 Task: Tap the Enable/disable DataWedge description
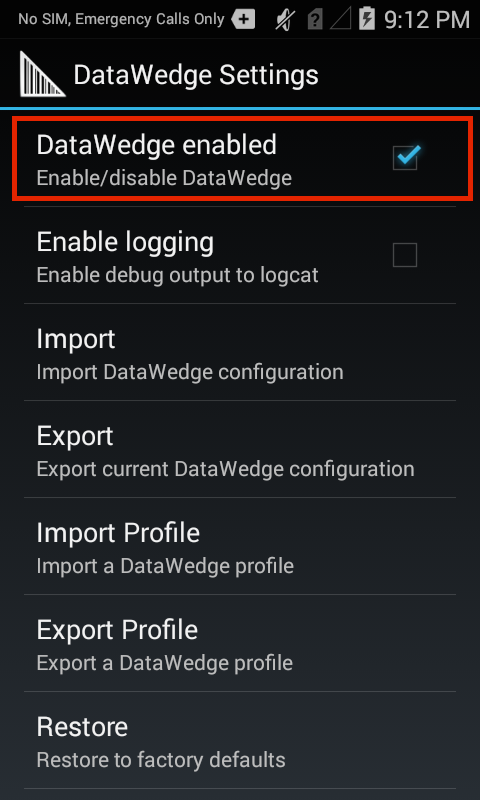[x=164, y=178]
